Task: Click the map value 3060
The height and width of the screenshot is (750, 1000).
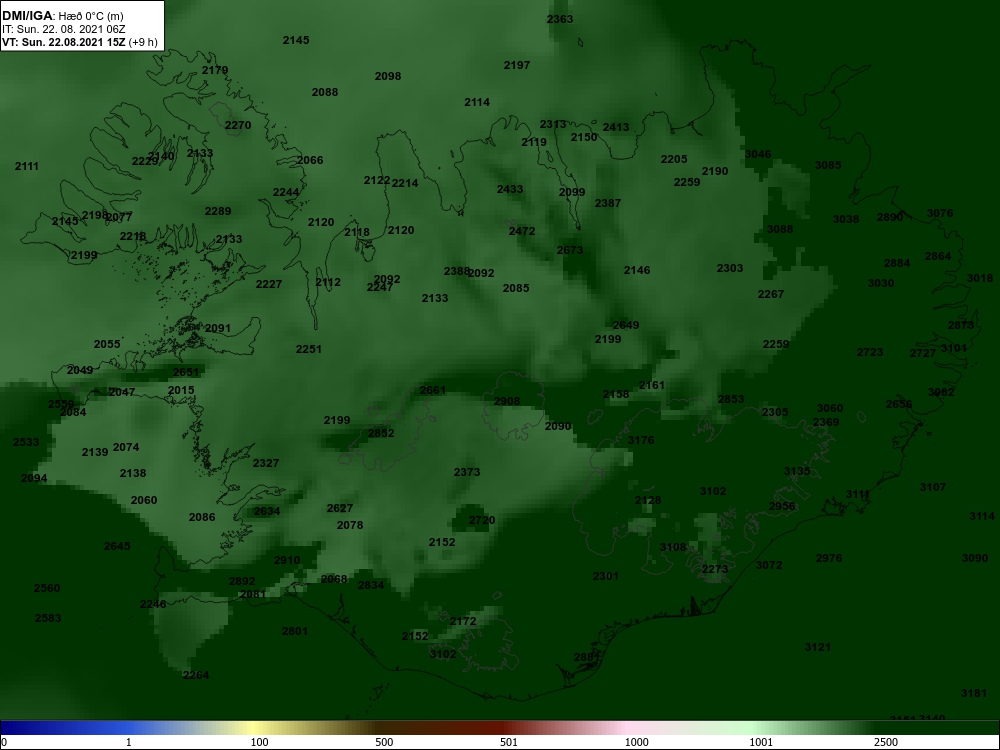Action: 830,408
